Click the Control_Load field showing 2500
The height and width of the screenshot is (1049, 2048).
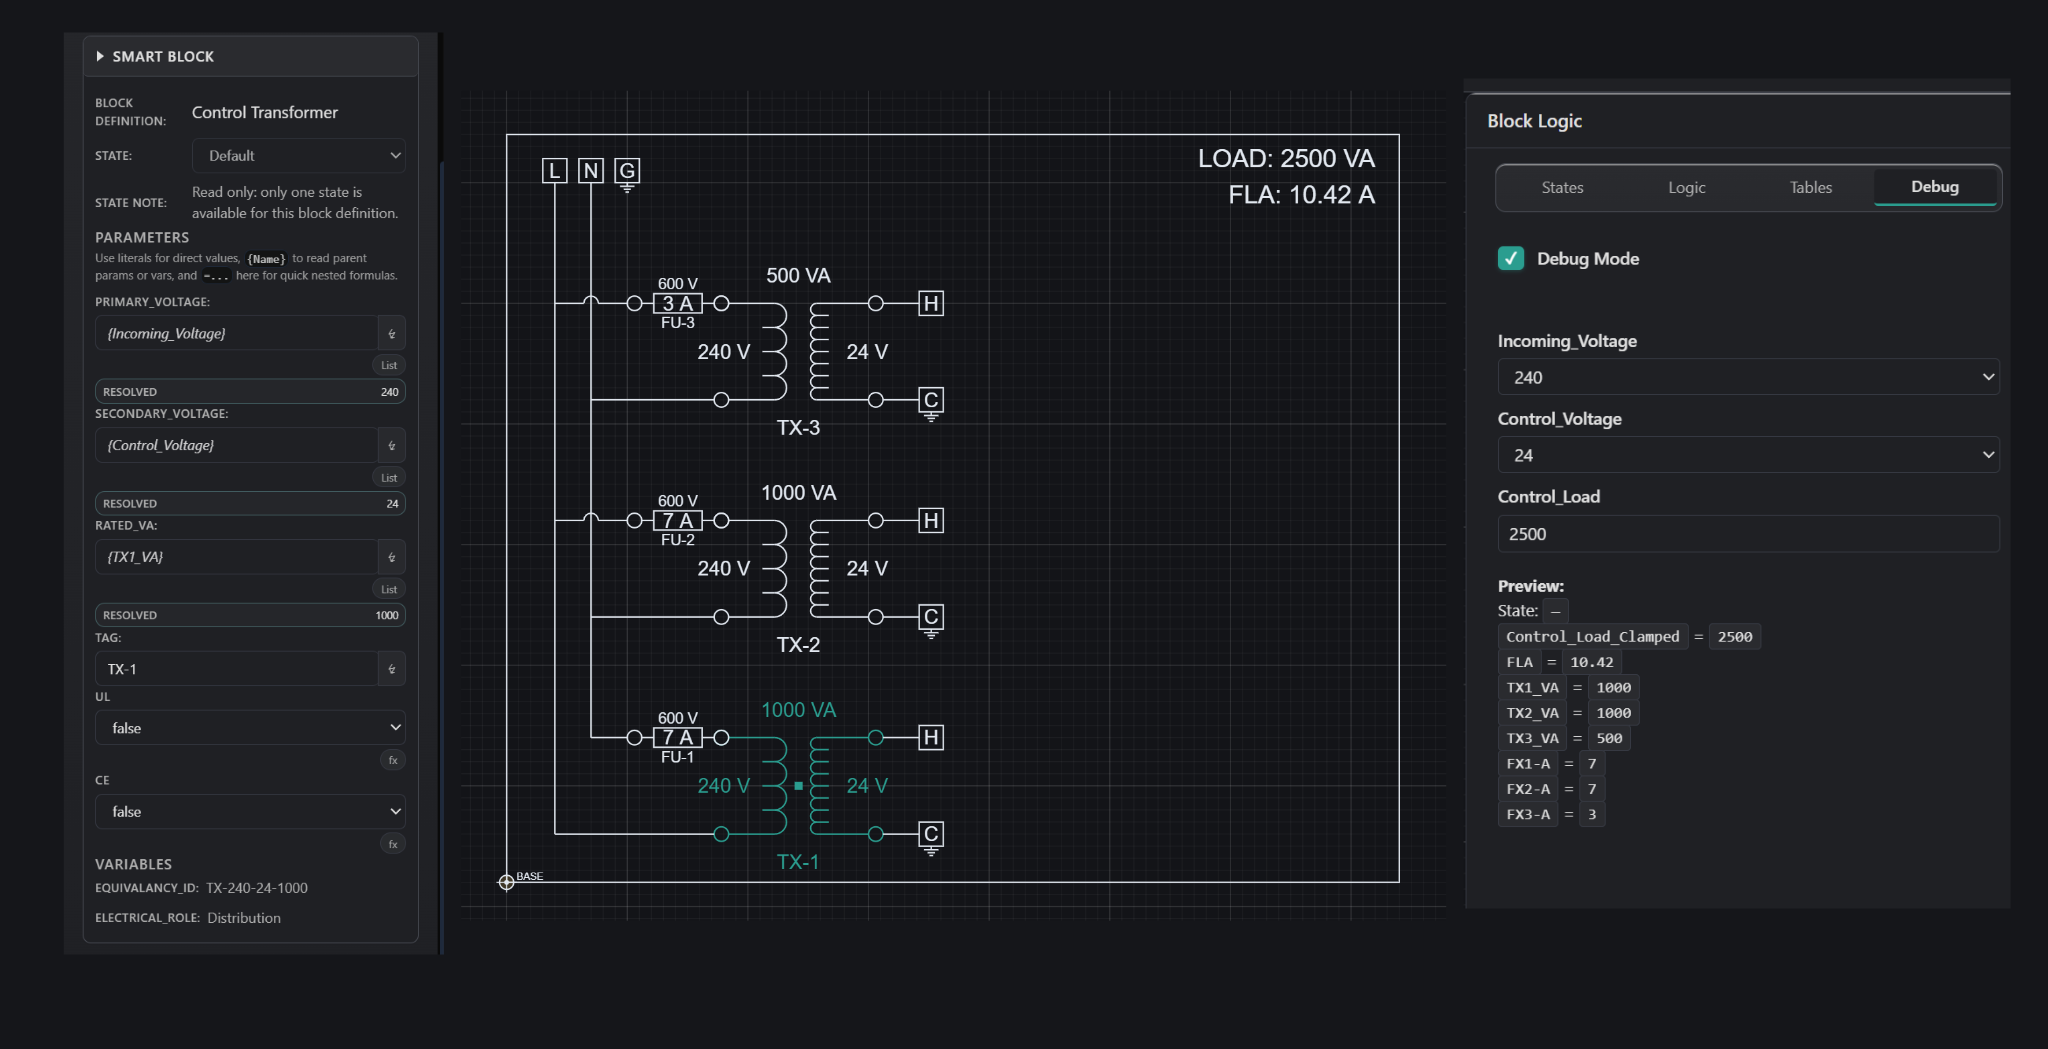point(1748,534)
